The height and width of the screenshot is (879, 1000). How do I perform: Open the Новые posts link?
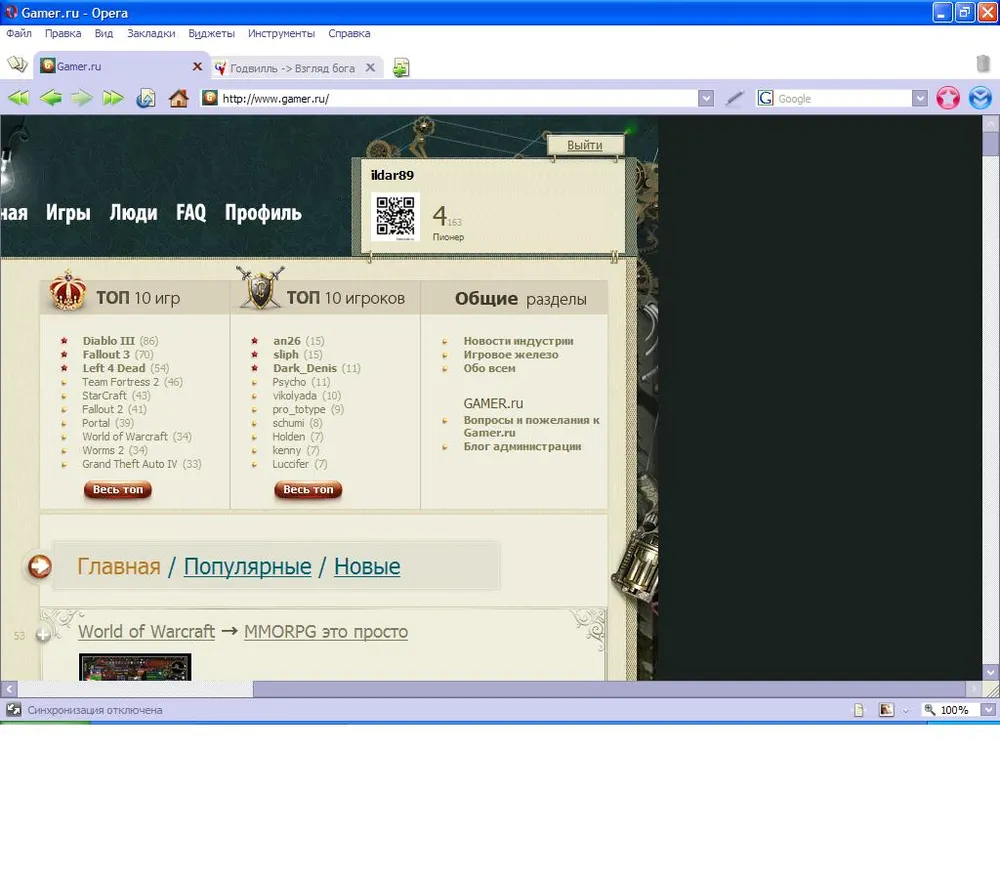coord(367,566)
